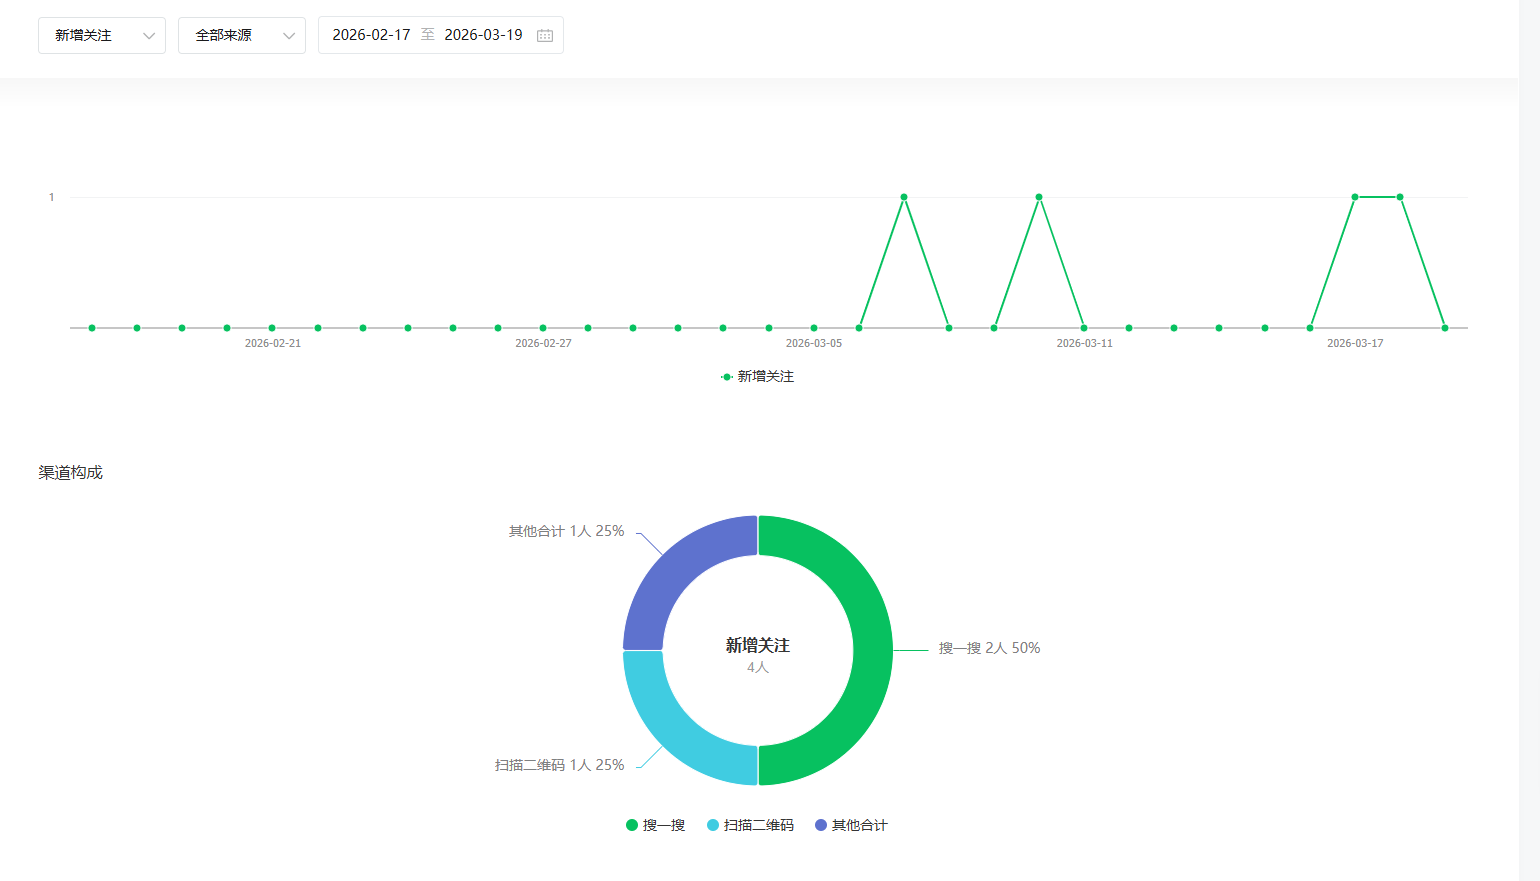Click the 搜一搜 2人 50% label

pos(989,648)
